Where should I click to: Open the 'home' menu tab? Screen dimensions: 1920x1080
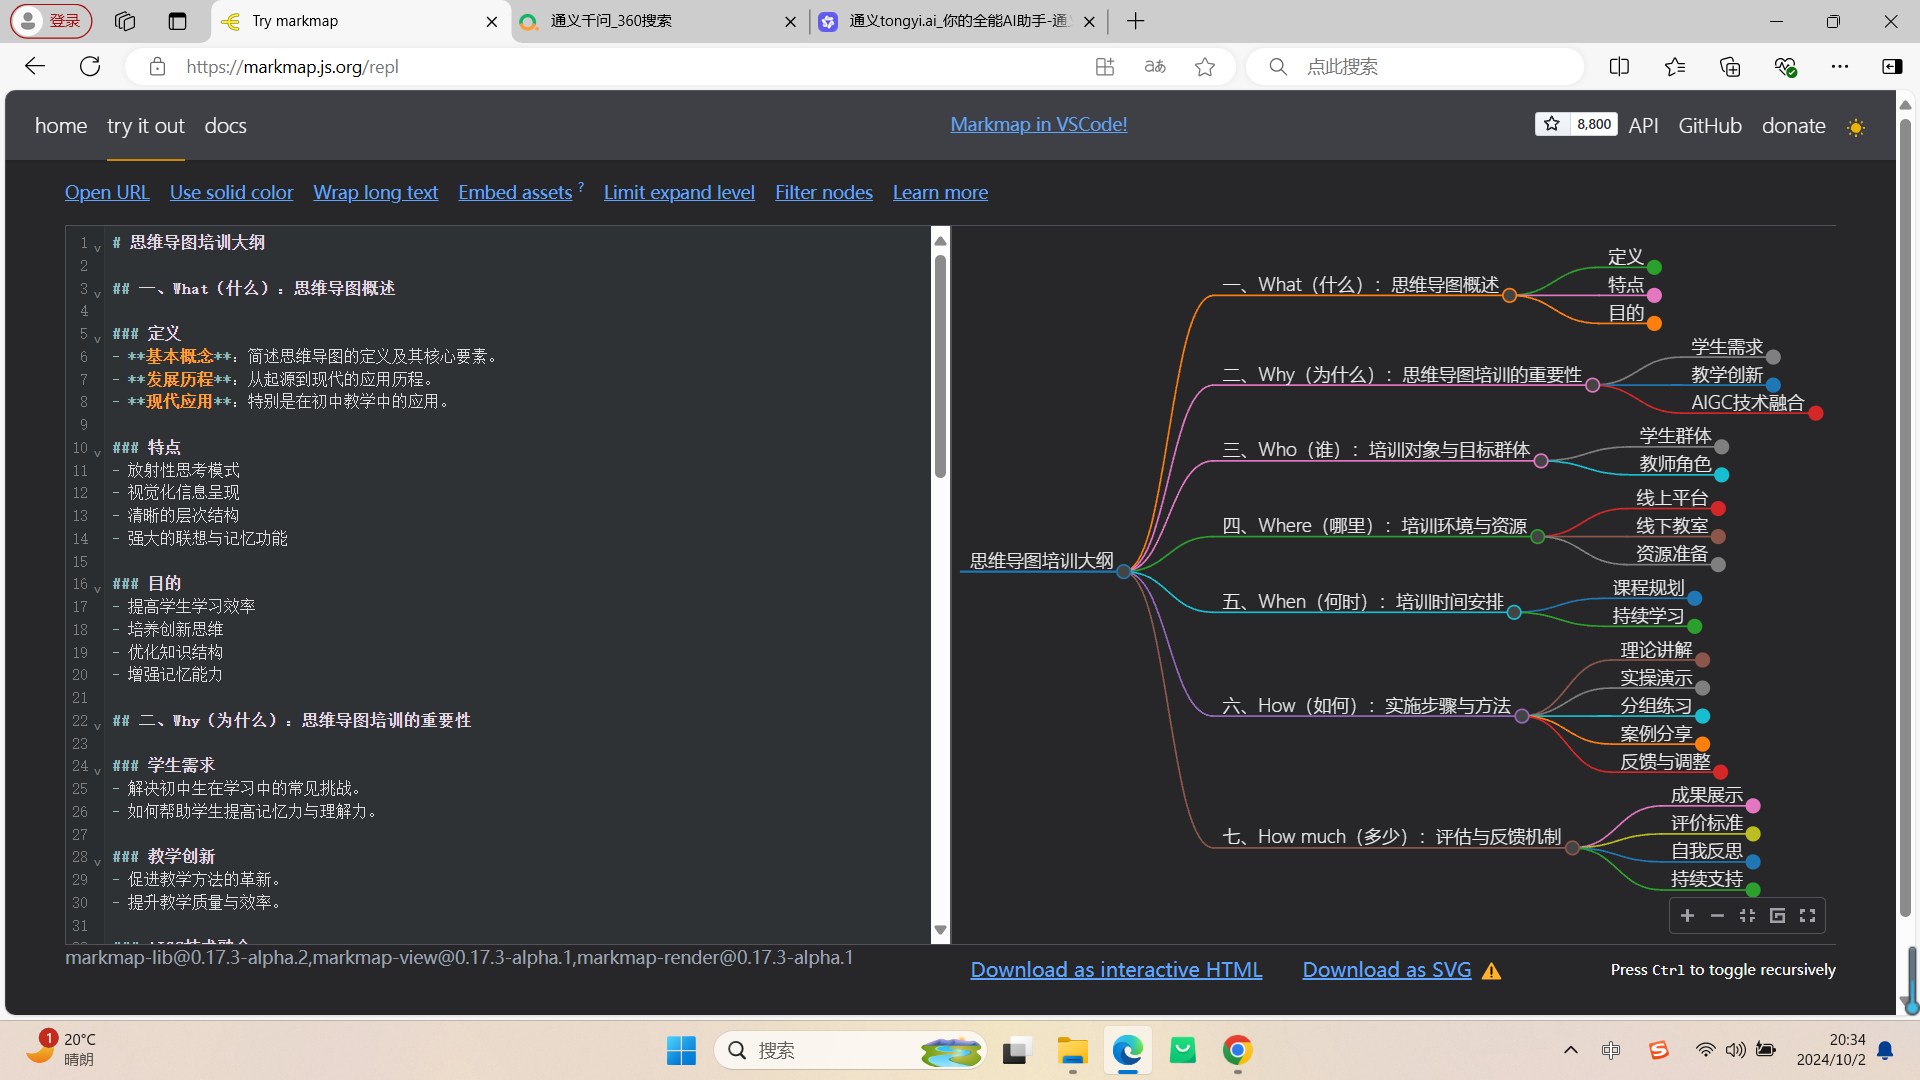[x=59, y=124]
